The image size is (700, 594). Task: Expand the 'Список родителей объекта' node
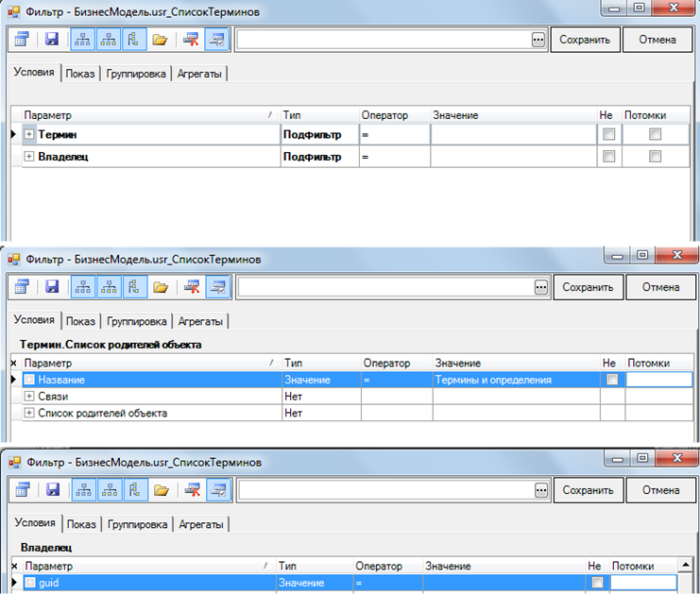point(29,413)
